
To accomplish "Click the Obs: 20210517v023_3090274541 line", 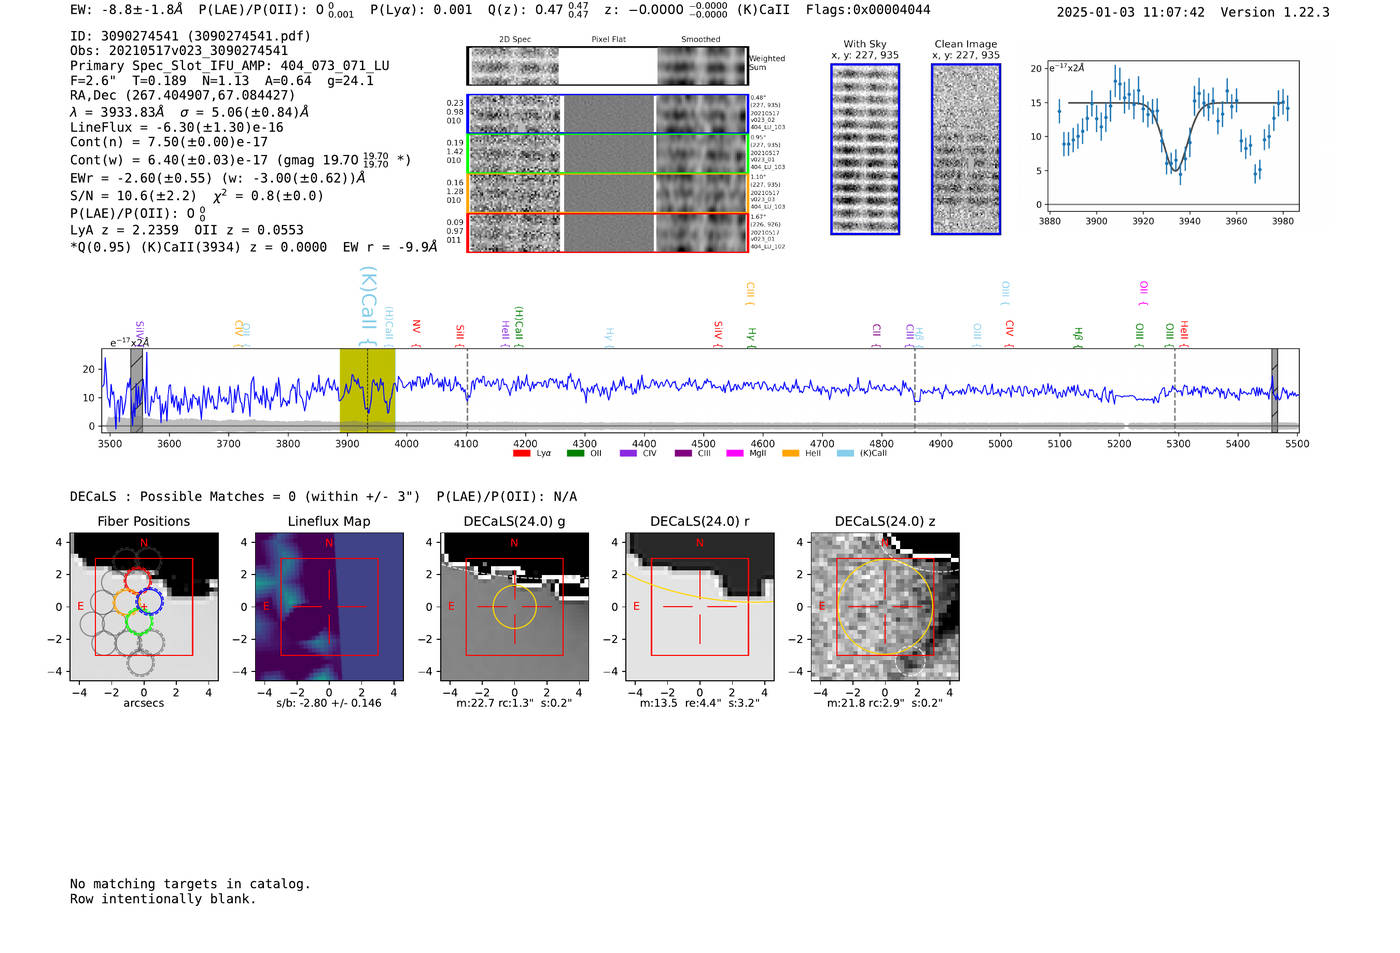I will (x=179, y=51).
